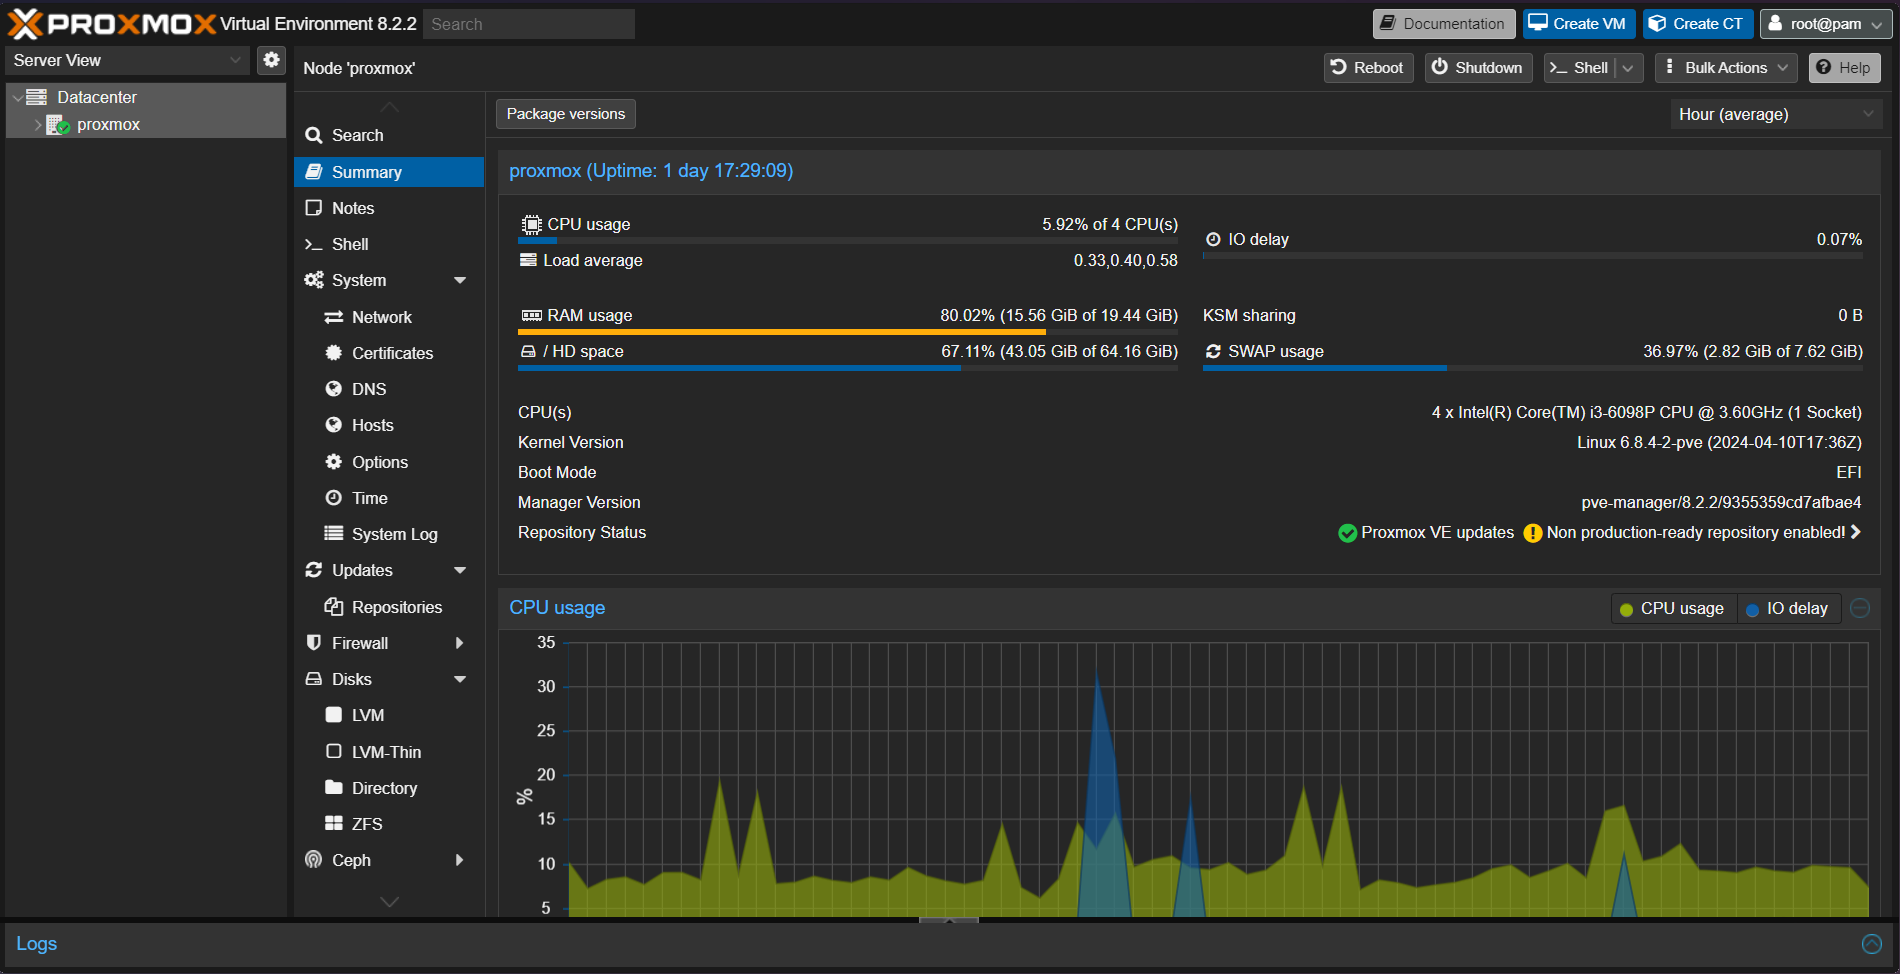
Task: Click the Reboot button
Action: click(x=1368, y=68)
